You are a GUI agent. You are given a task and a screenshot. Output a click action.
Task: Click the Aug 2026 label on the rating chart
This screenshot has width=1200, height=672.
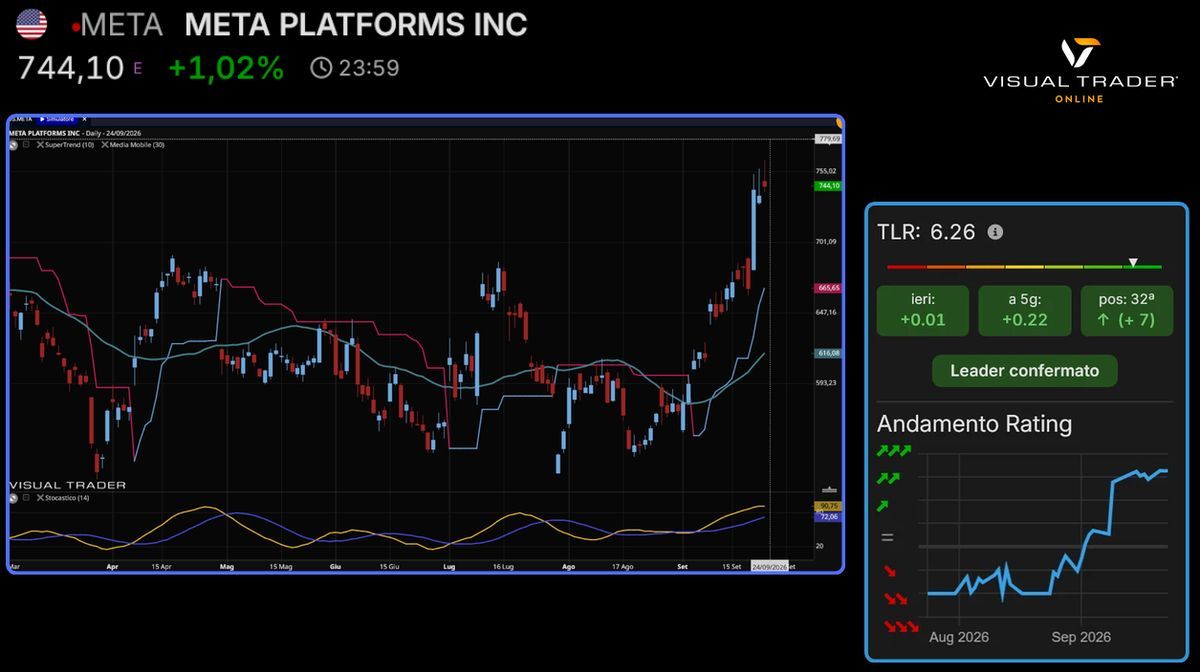[x=958, y=637]
